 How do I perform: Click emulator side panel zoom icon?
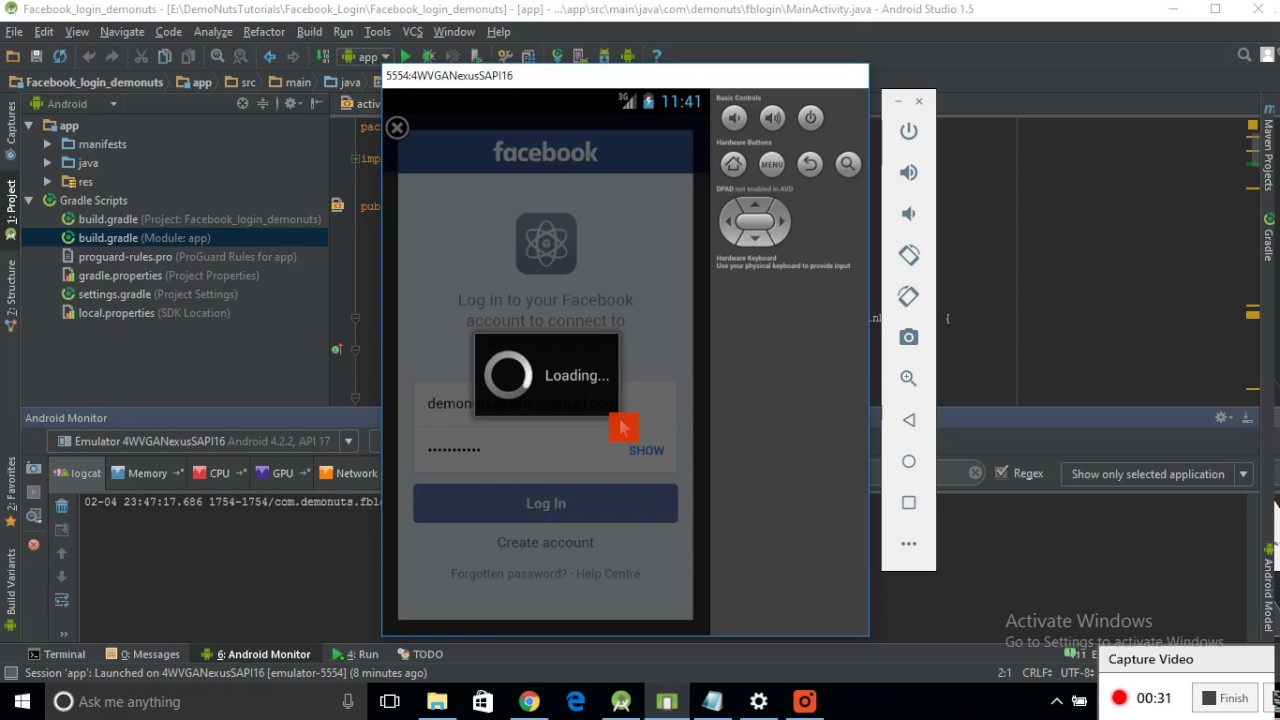point(908,378)
